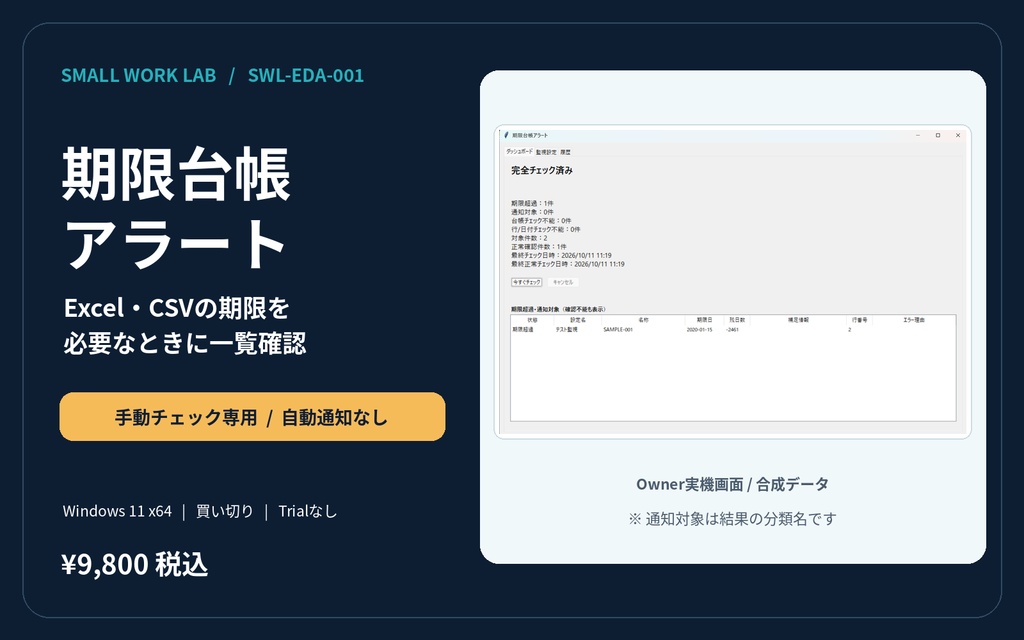Click the 状態 column header
The image size is (1024, 640).
tap(532, 320)
